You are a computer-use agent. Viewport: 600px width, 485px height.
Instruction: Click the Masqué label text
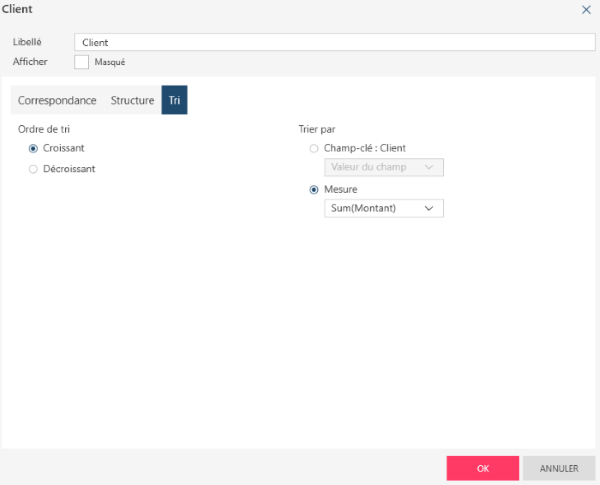click(110, 62)
